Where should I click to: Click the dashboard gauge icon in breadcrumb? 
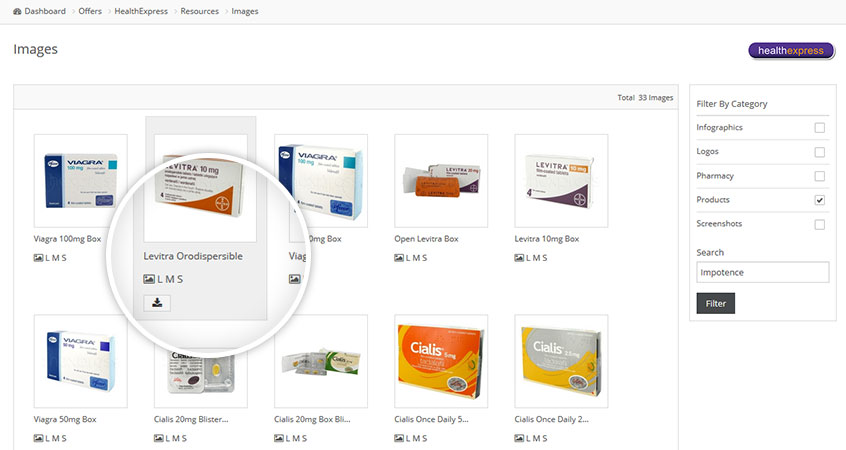point(17,11)
